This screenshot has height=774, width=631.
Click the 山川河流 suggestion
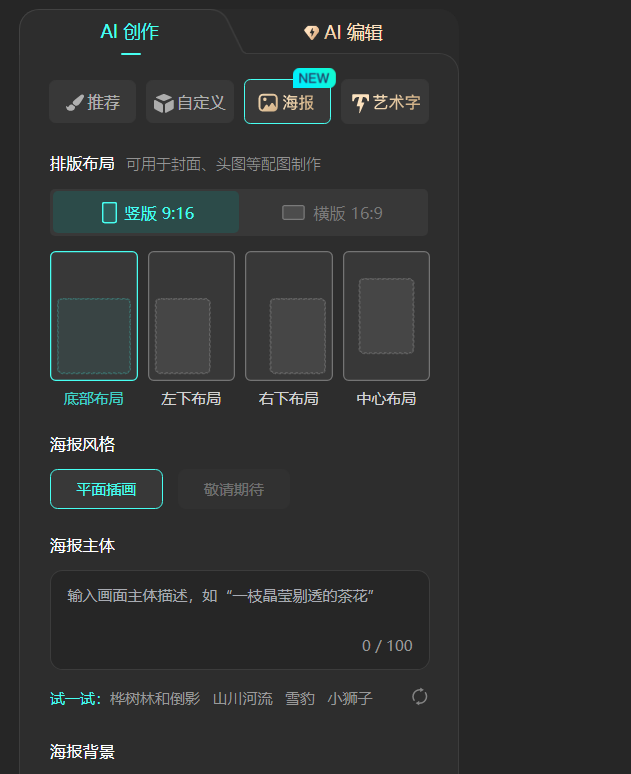coord(242,698)
